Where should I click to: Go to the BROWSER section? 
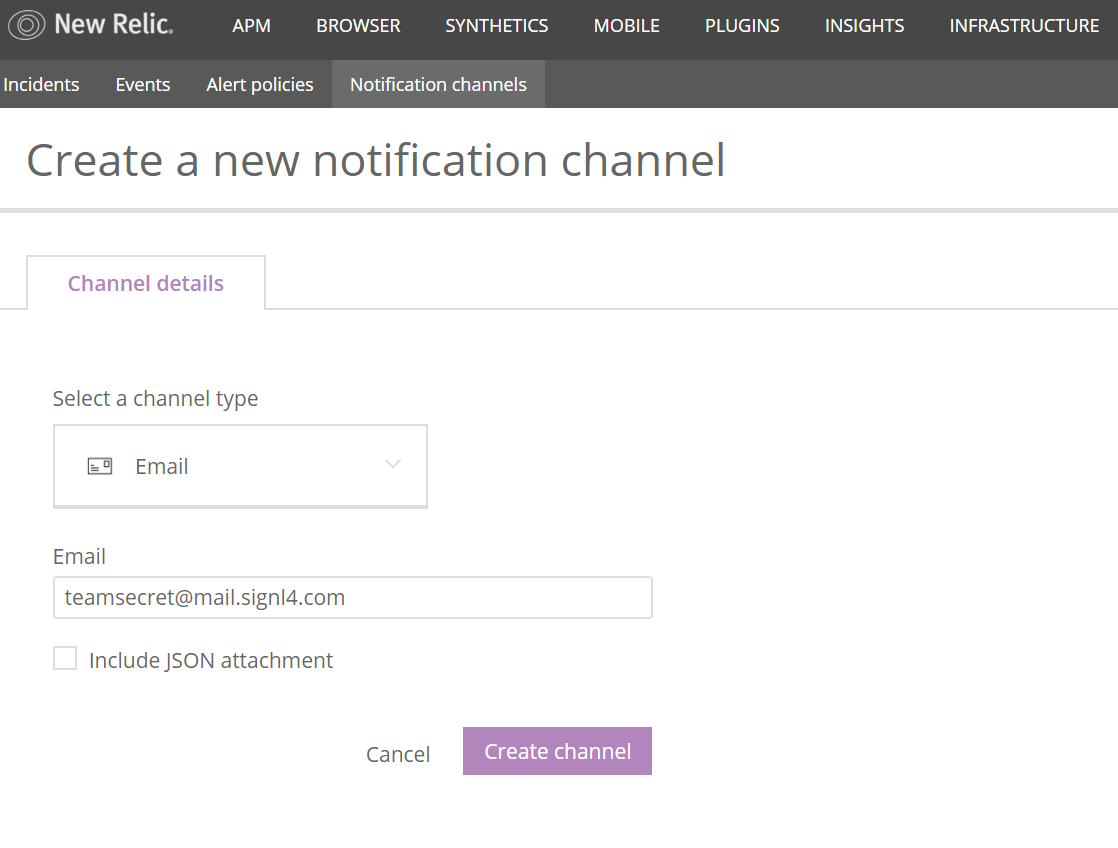tap(358, 26)
